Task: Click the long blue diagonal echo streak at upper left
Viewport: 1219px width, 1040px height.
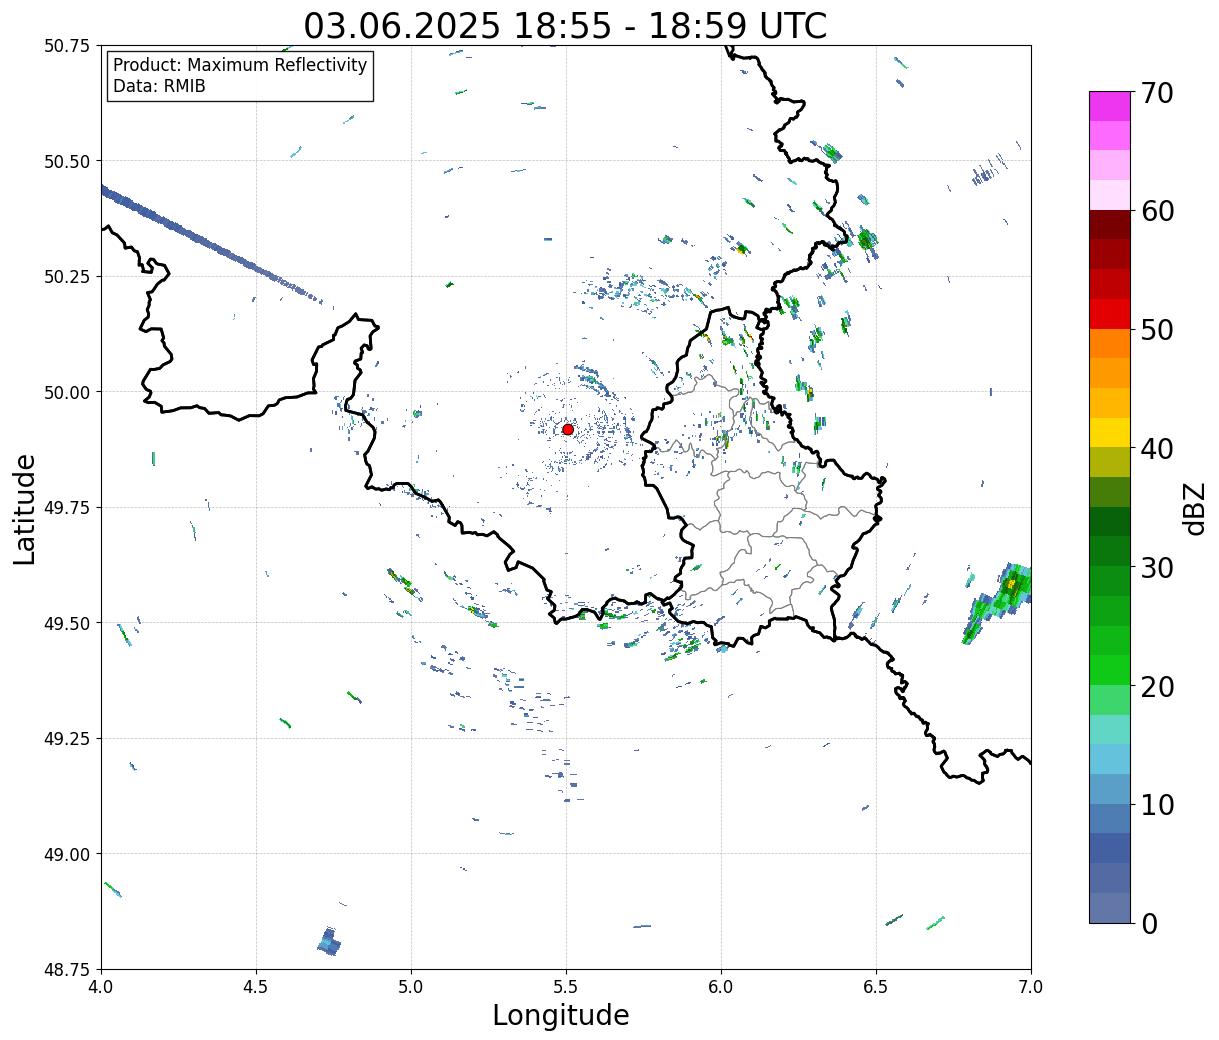Action: 210,242
